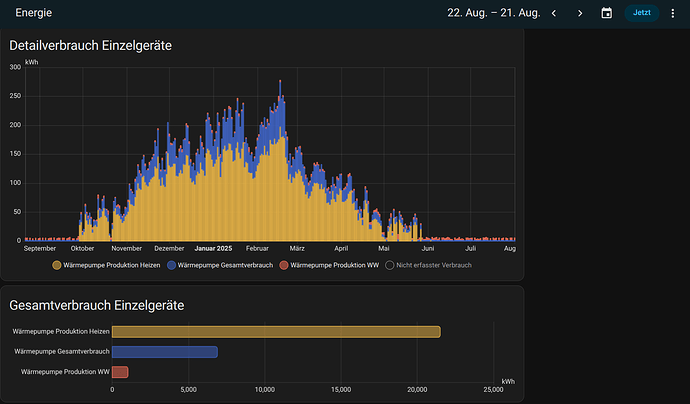Select the small red Produktion WW bar

click(x=120, y=372)
